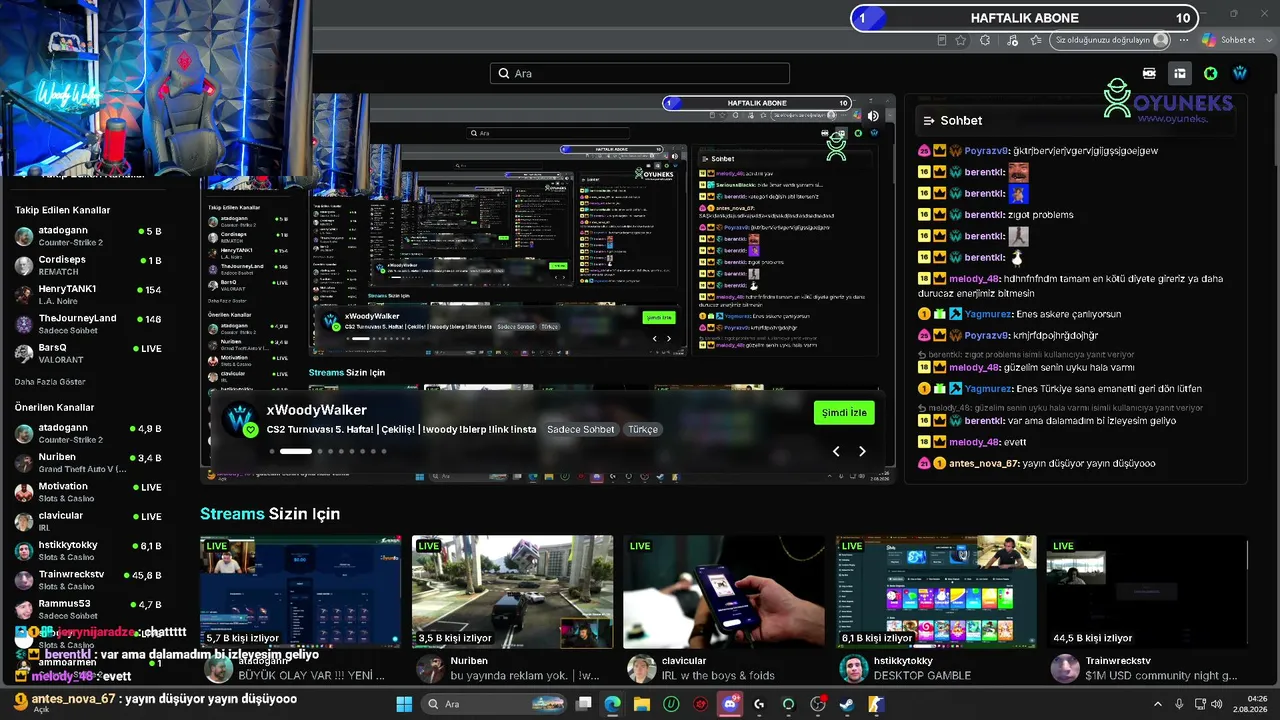Open Trainwreckstv's stream thumbnail

coord(1148,591)
